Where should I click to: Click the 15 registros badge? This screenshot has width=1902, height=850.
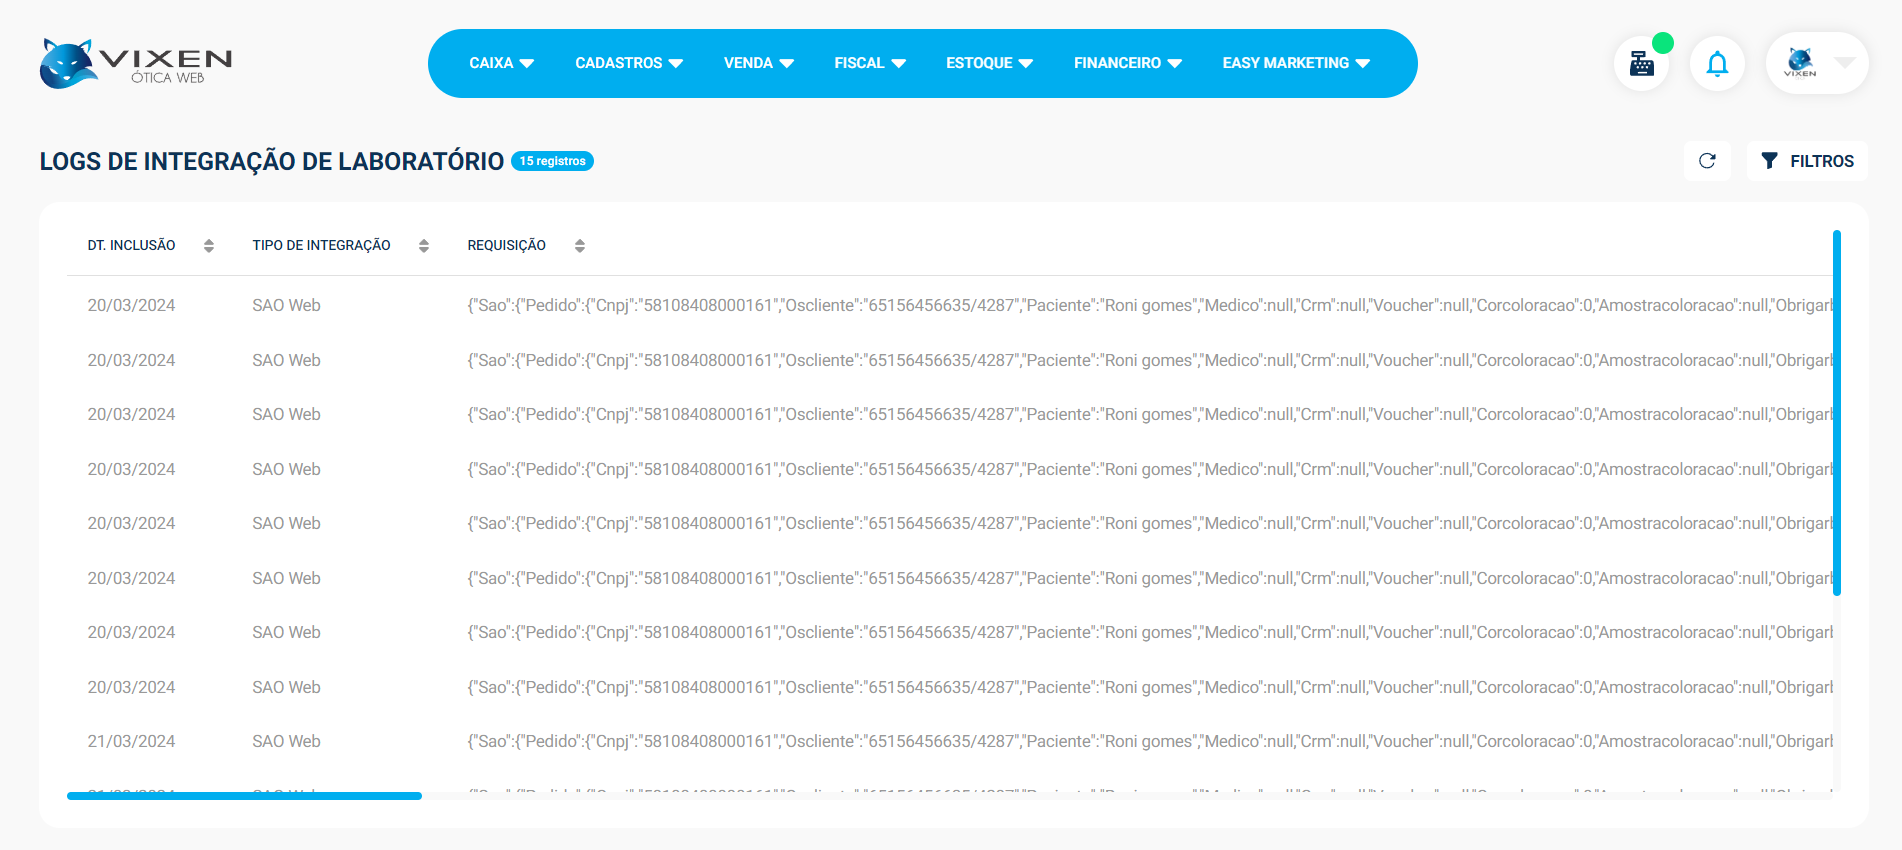click(x=552, y=161)
